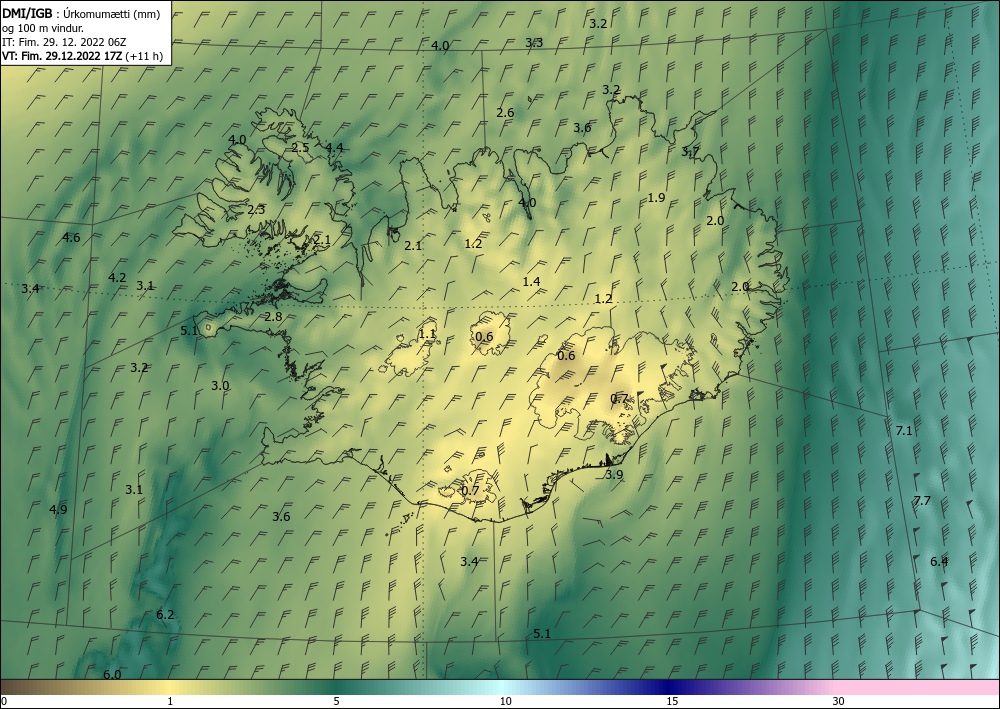Screen dimensions: 1000x709
Task: Click the "7.7" value on the map
Action: (x=922, y=501)
